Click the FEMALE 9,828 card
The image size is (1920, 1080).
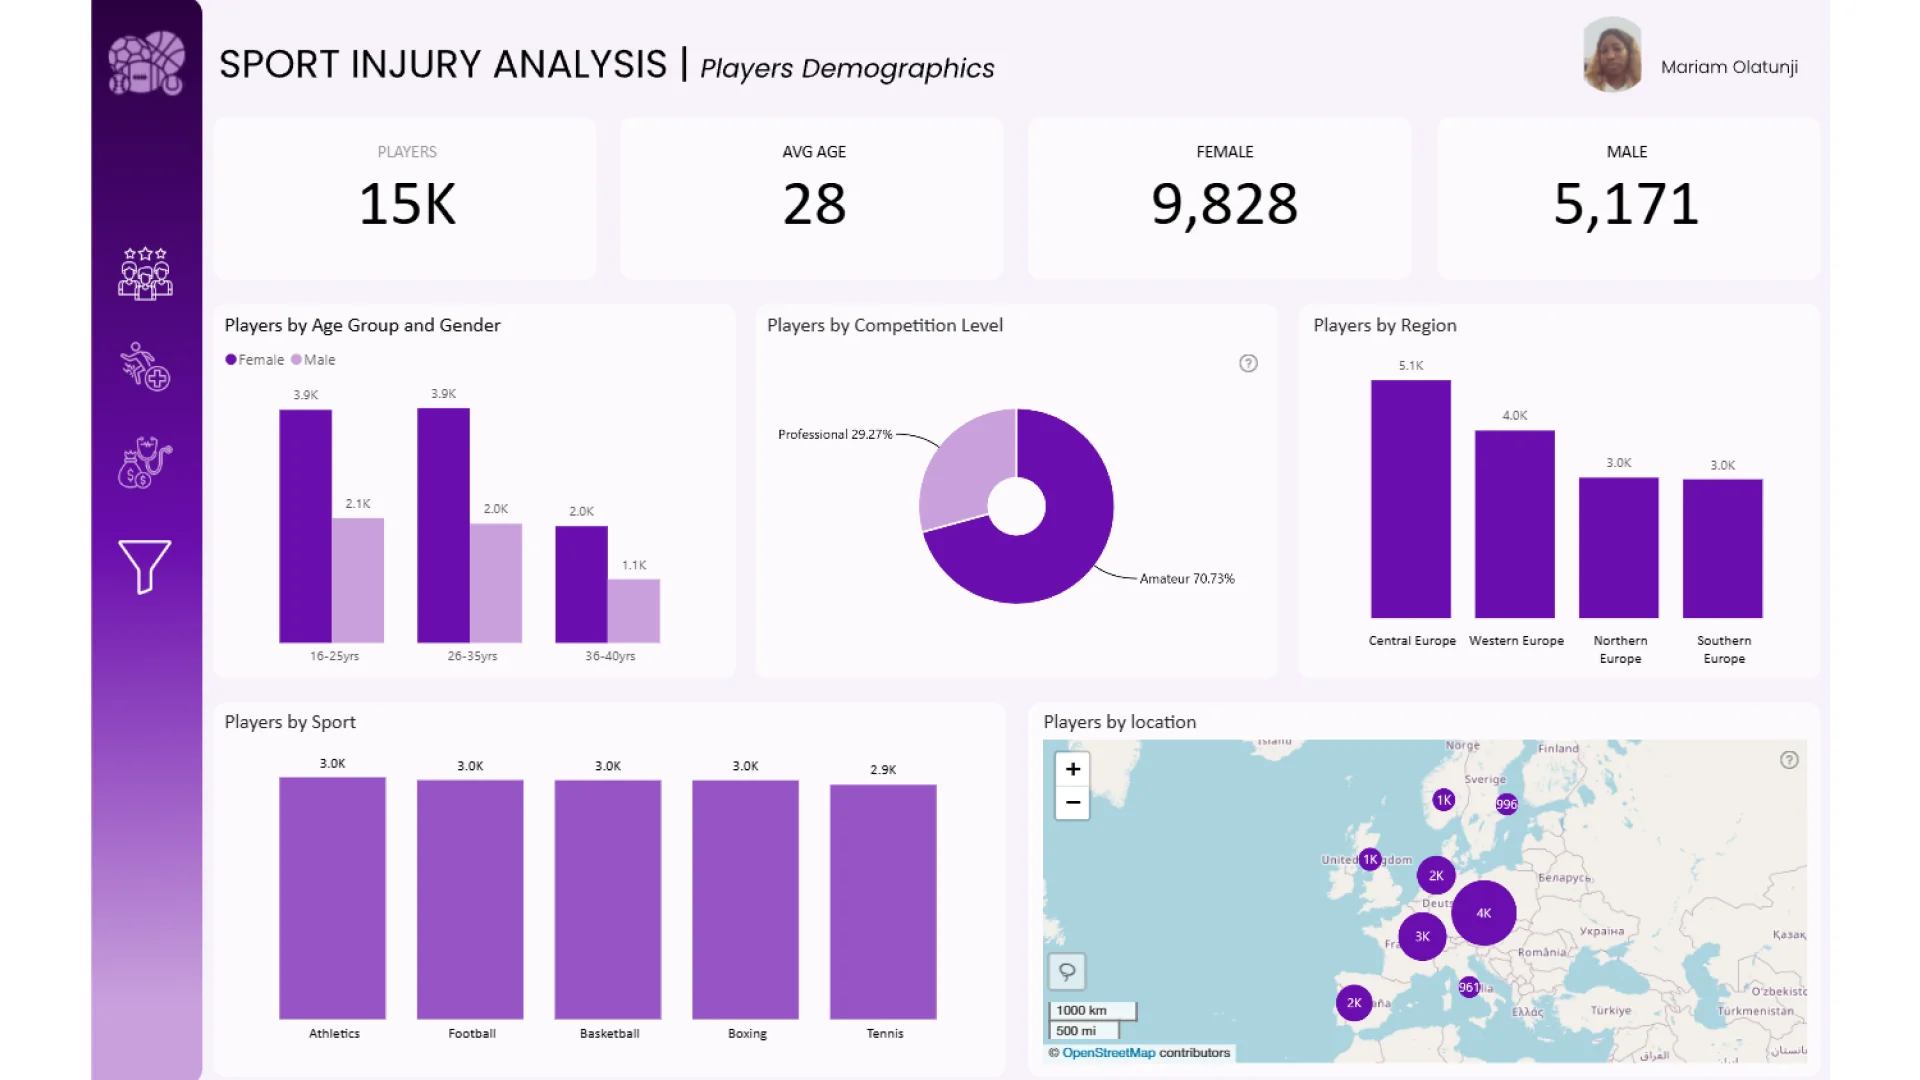(1220, 198)
